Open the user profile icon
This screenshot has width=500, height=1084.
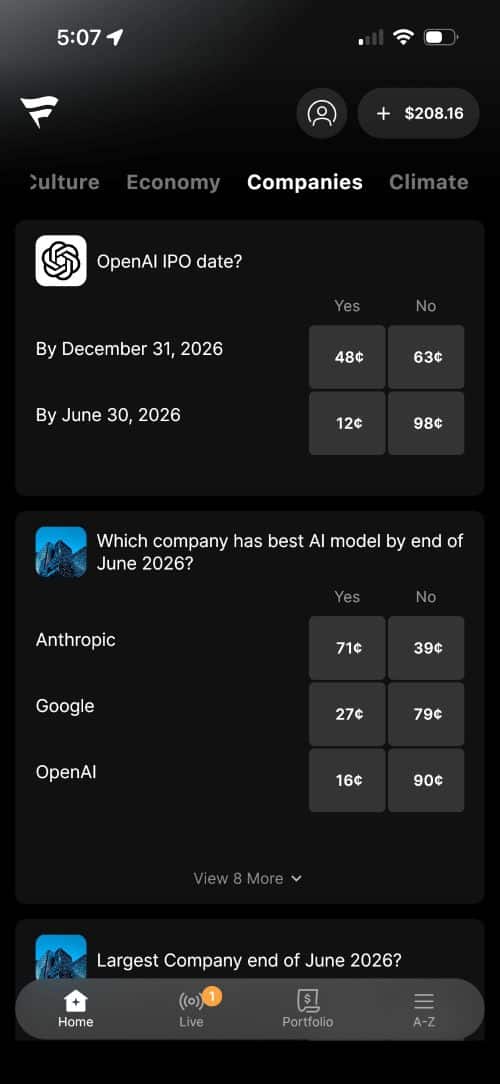[322, 113]
